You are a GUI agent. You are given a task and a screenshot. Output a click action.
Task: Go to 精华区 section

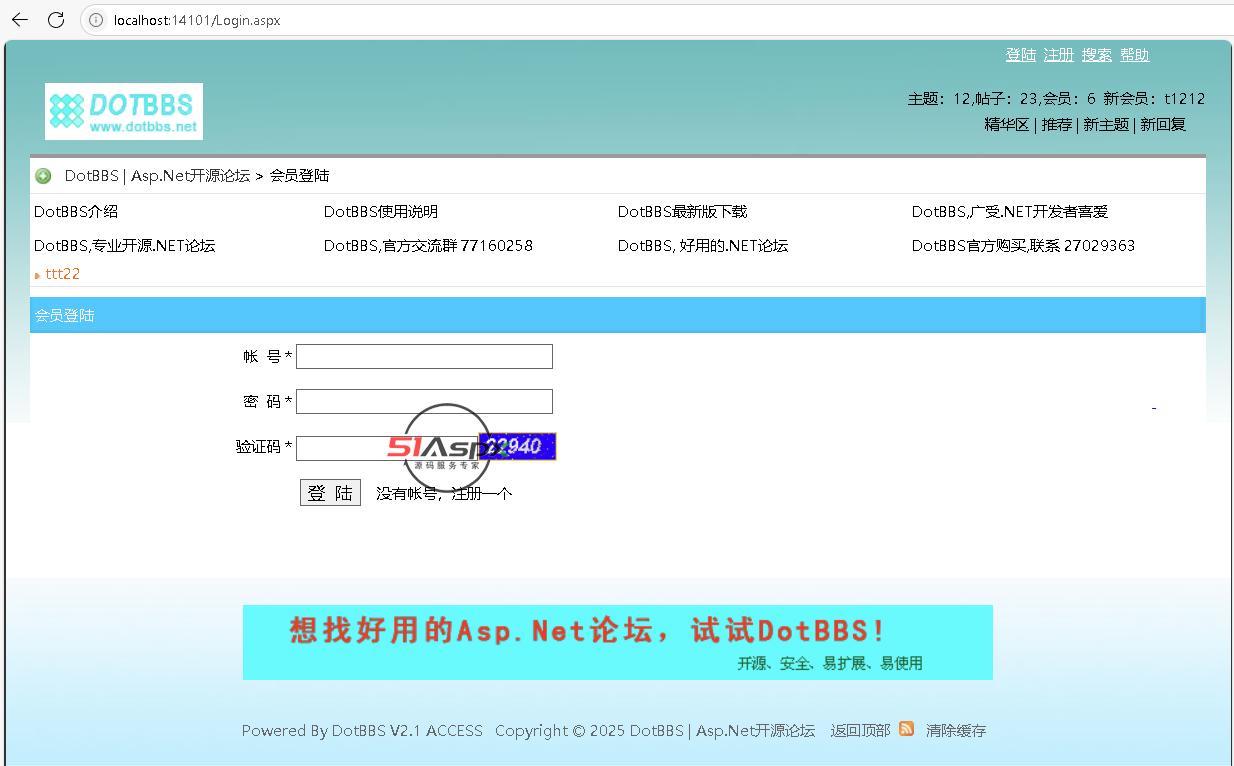click(x=1007, y=125)
